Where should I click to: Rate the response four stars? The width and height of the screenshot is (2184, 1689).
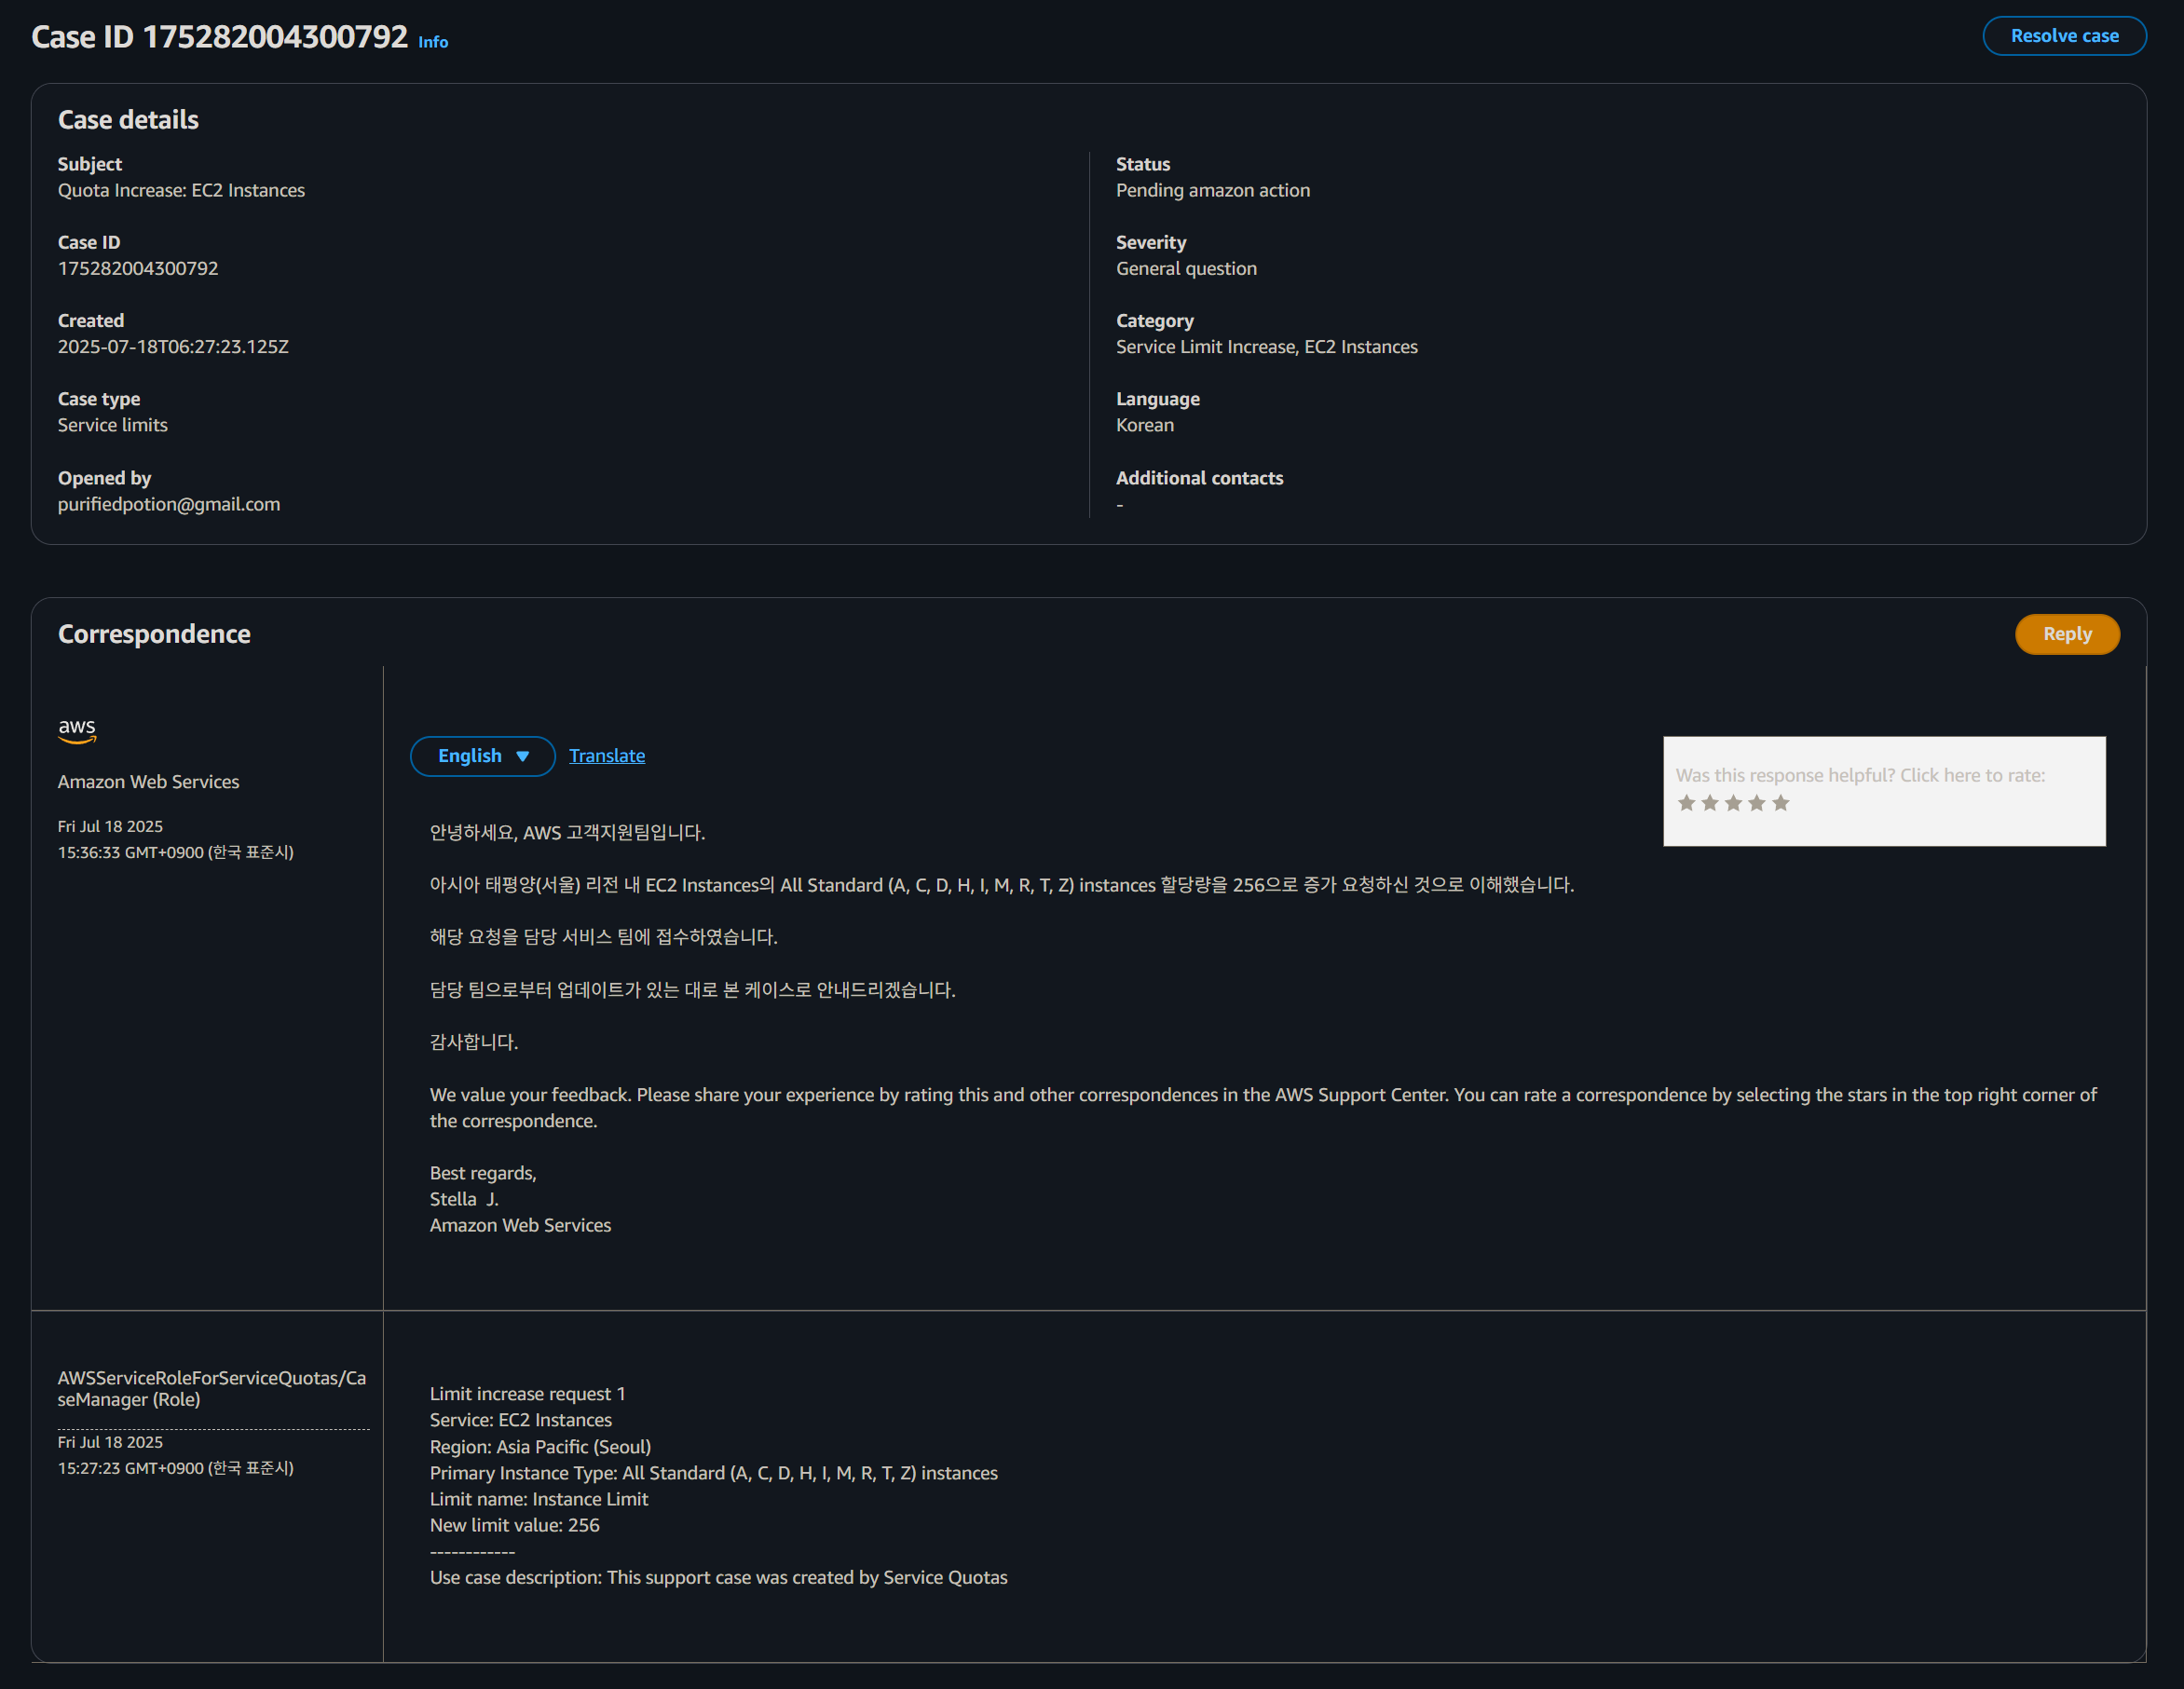point(1756,803)
